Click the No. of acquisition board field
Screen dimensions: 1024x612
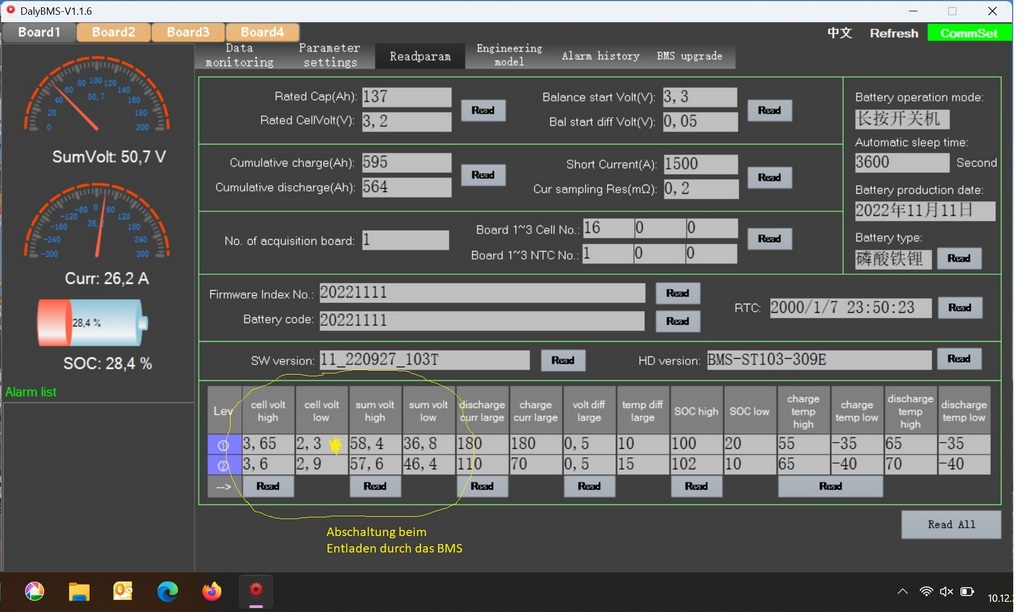(406, 240)
